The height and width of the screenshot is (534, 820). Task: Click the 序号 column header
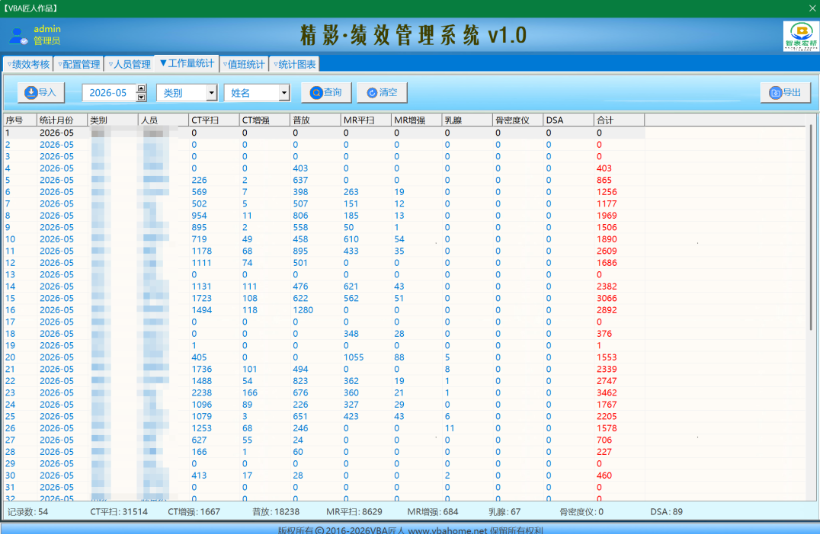point(20,120)
